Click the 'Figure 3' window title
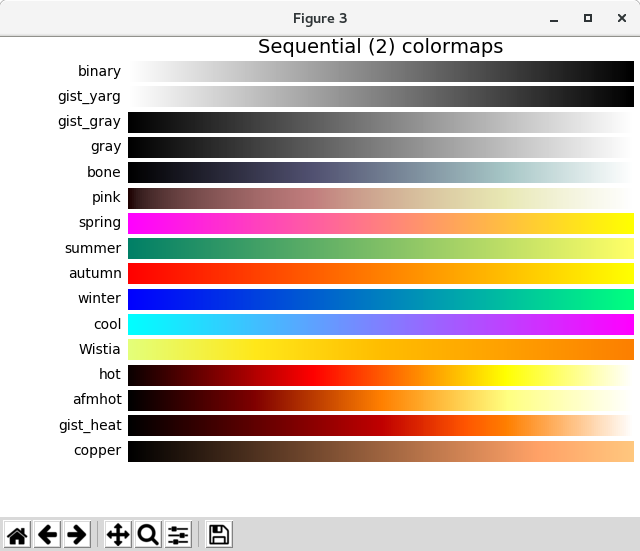 [320, 18]
